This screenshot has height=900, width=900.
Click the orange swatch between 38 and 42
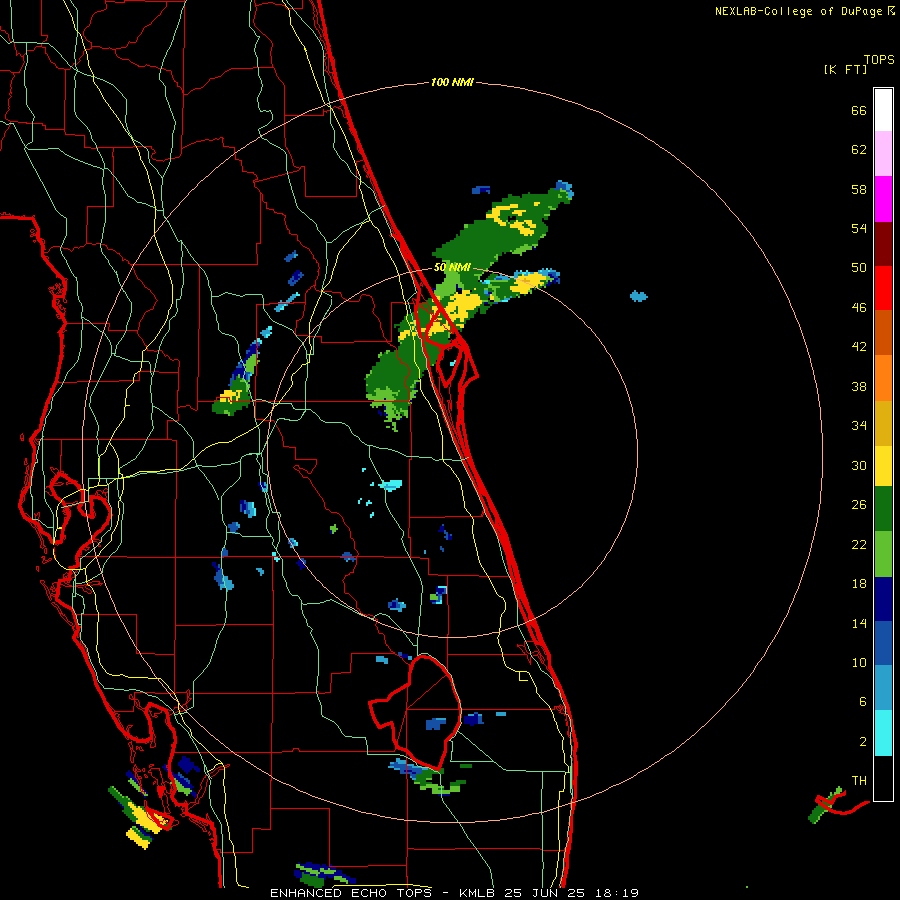883,378
